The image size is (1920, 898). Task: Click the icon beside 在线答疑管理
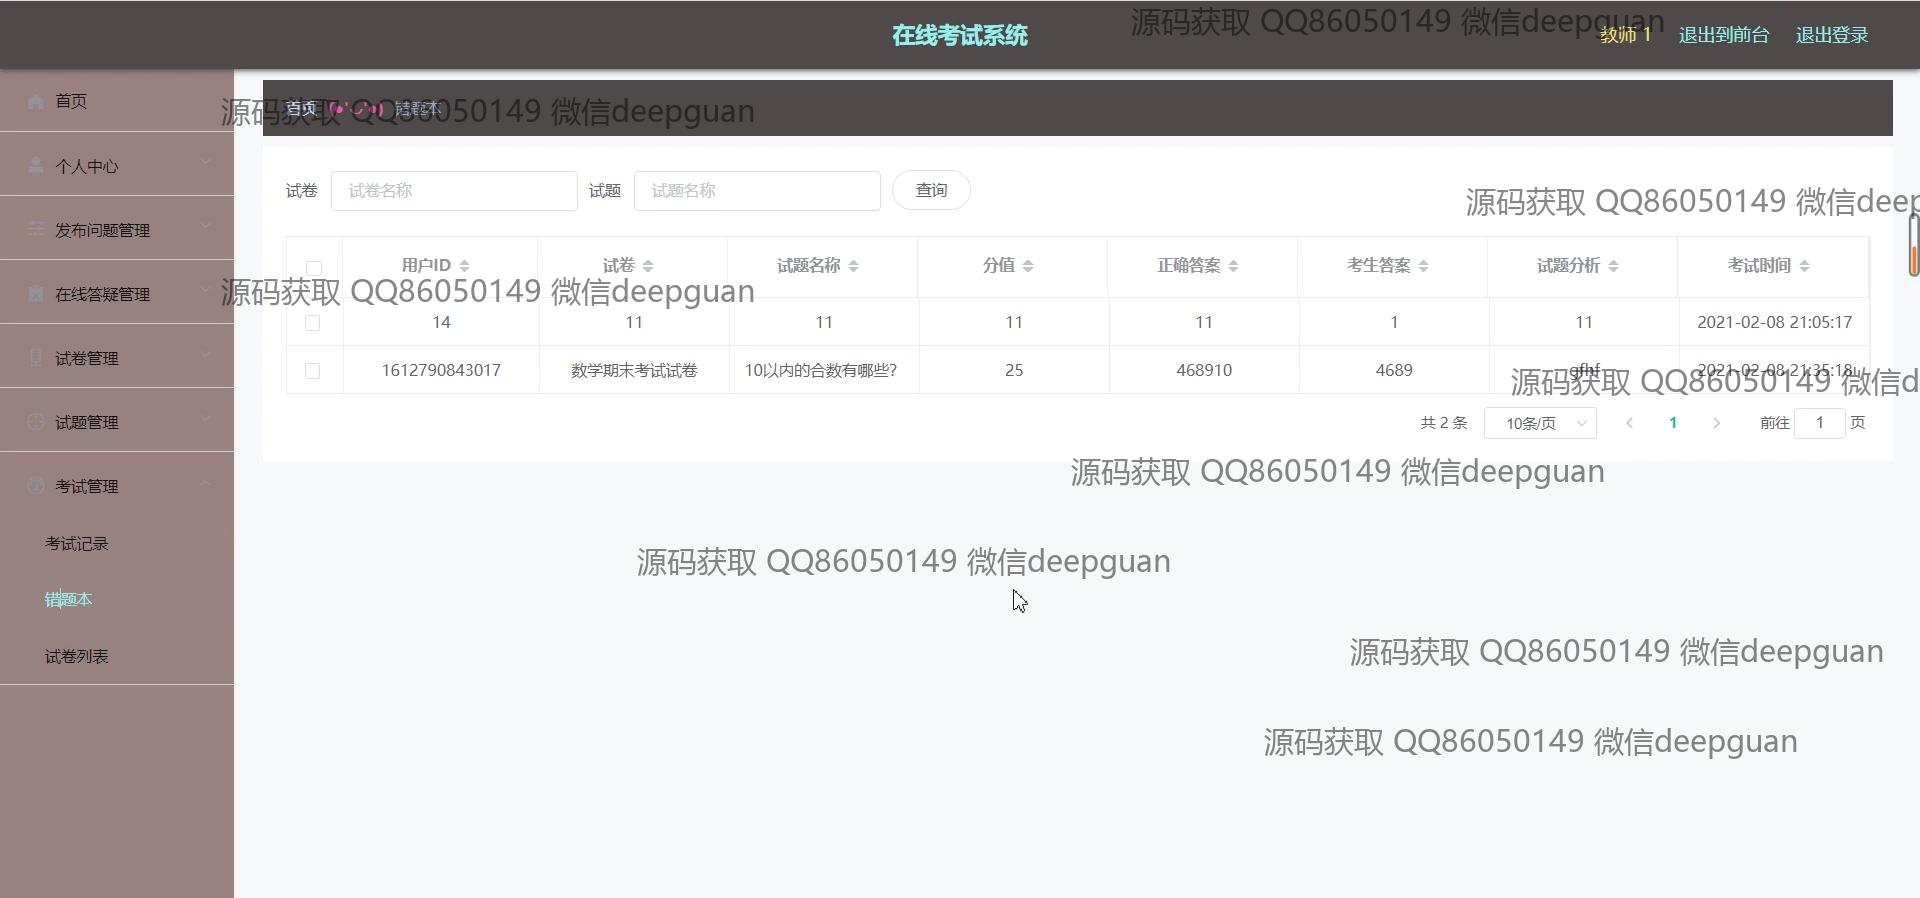click(x=36, y=293)
